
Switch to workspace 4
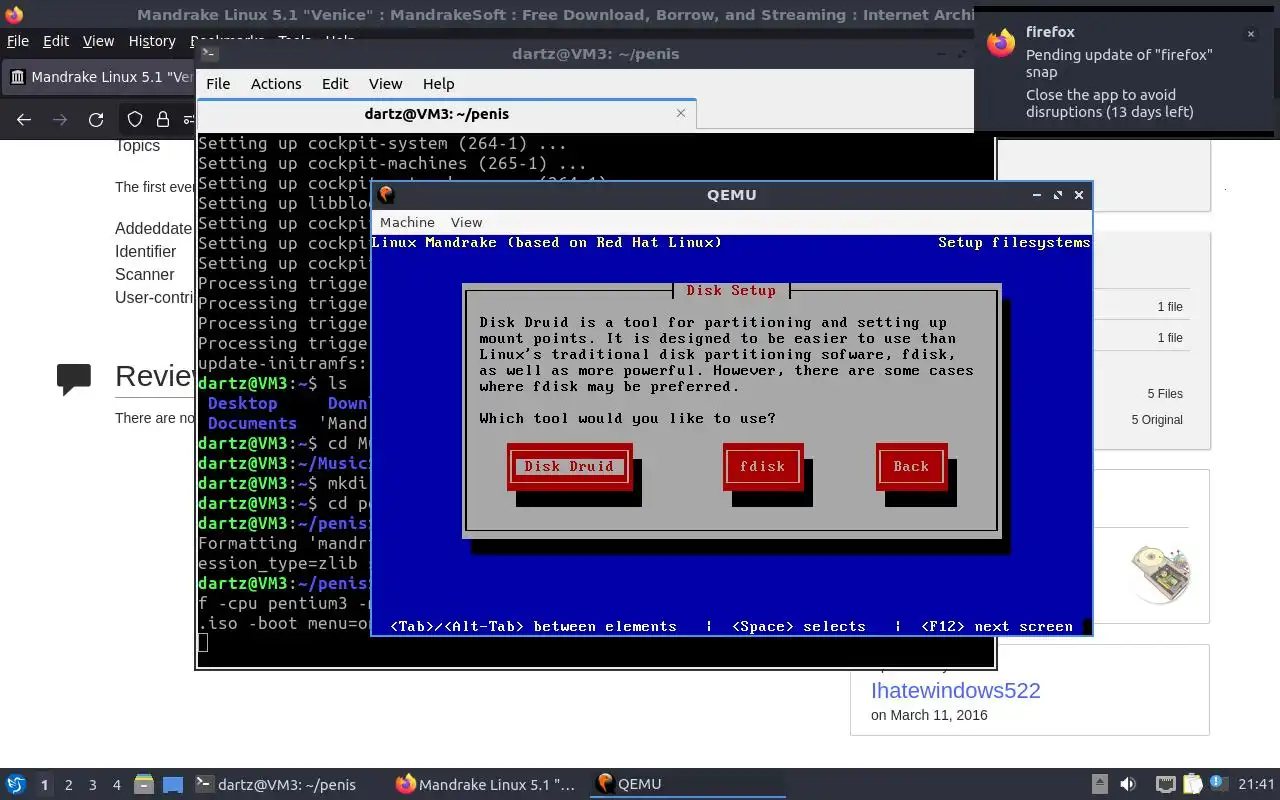coord(117,785)
